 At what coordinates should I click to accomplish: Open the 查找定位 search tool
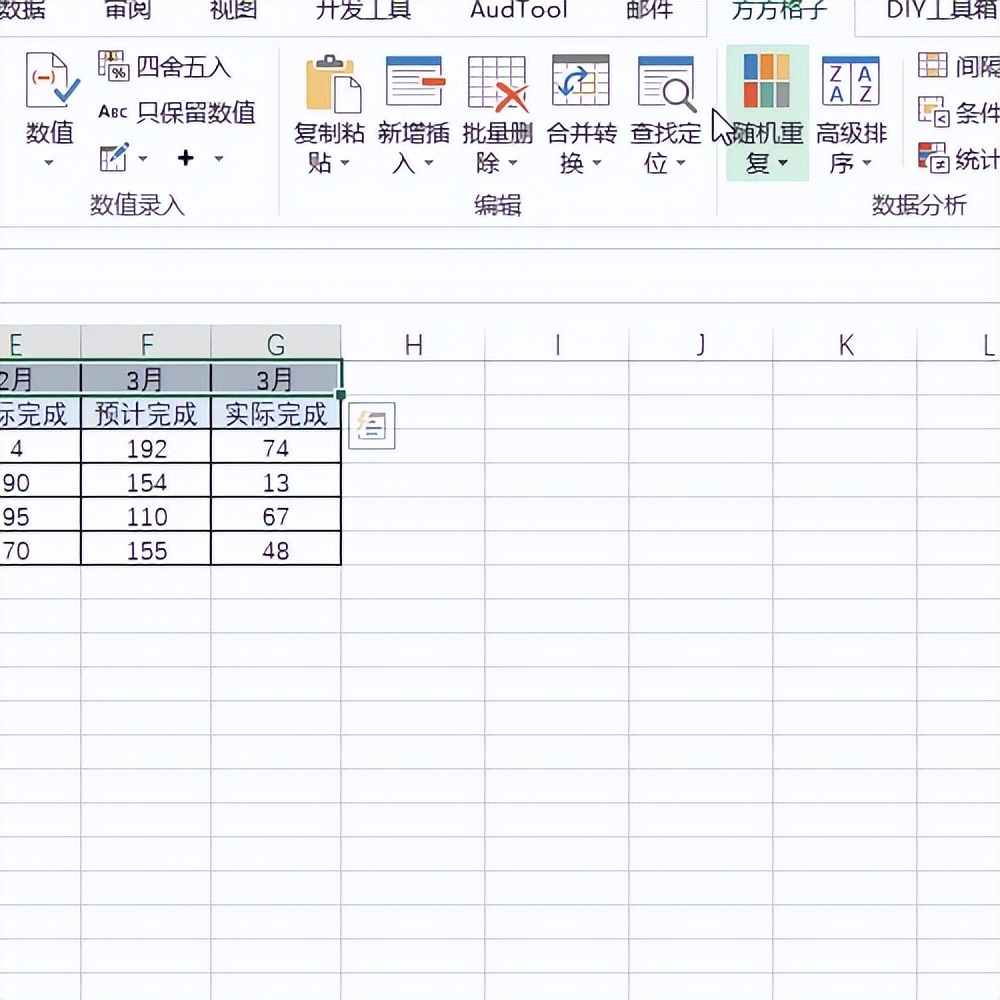[665, 84]
